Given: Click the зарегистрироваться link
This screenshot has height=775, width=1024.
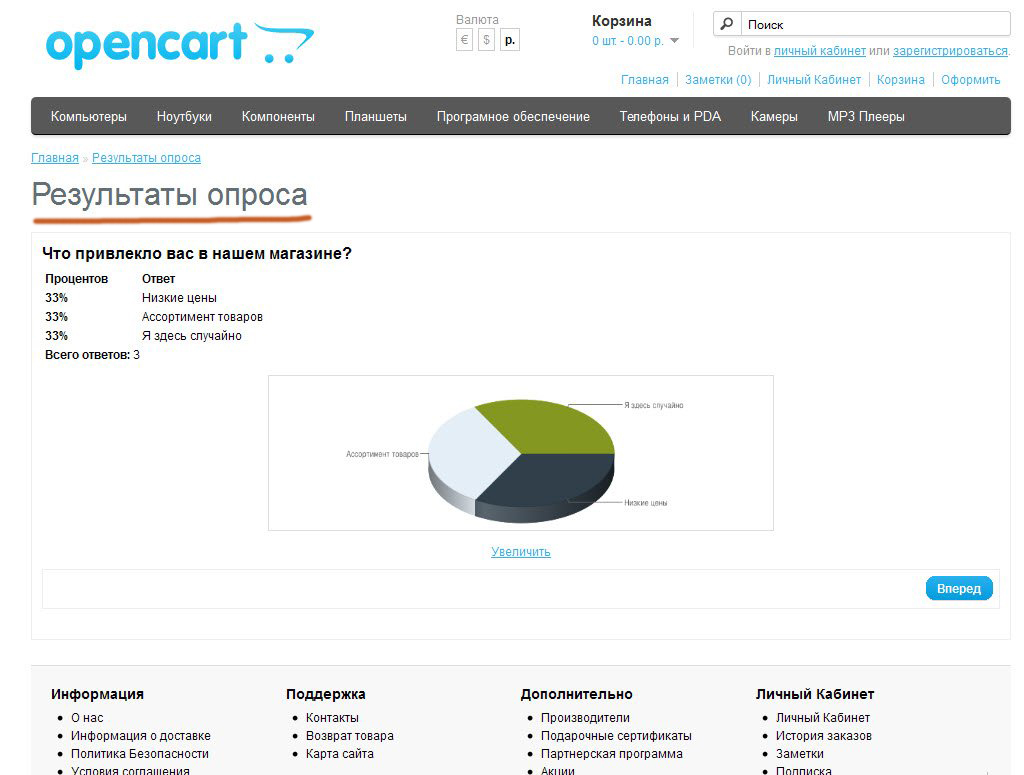Looking at the screenshot, I should click(950, 50).
